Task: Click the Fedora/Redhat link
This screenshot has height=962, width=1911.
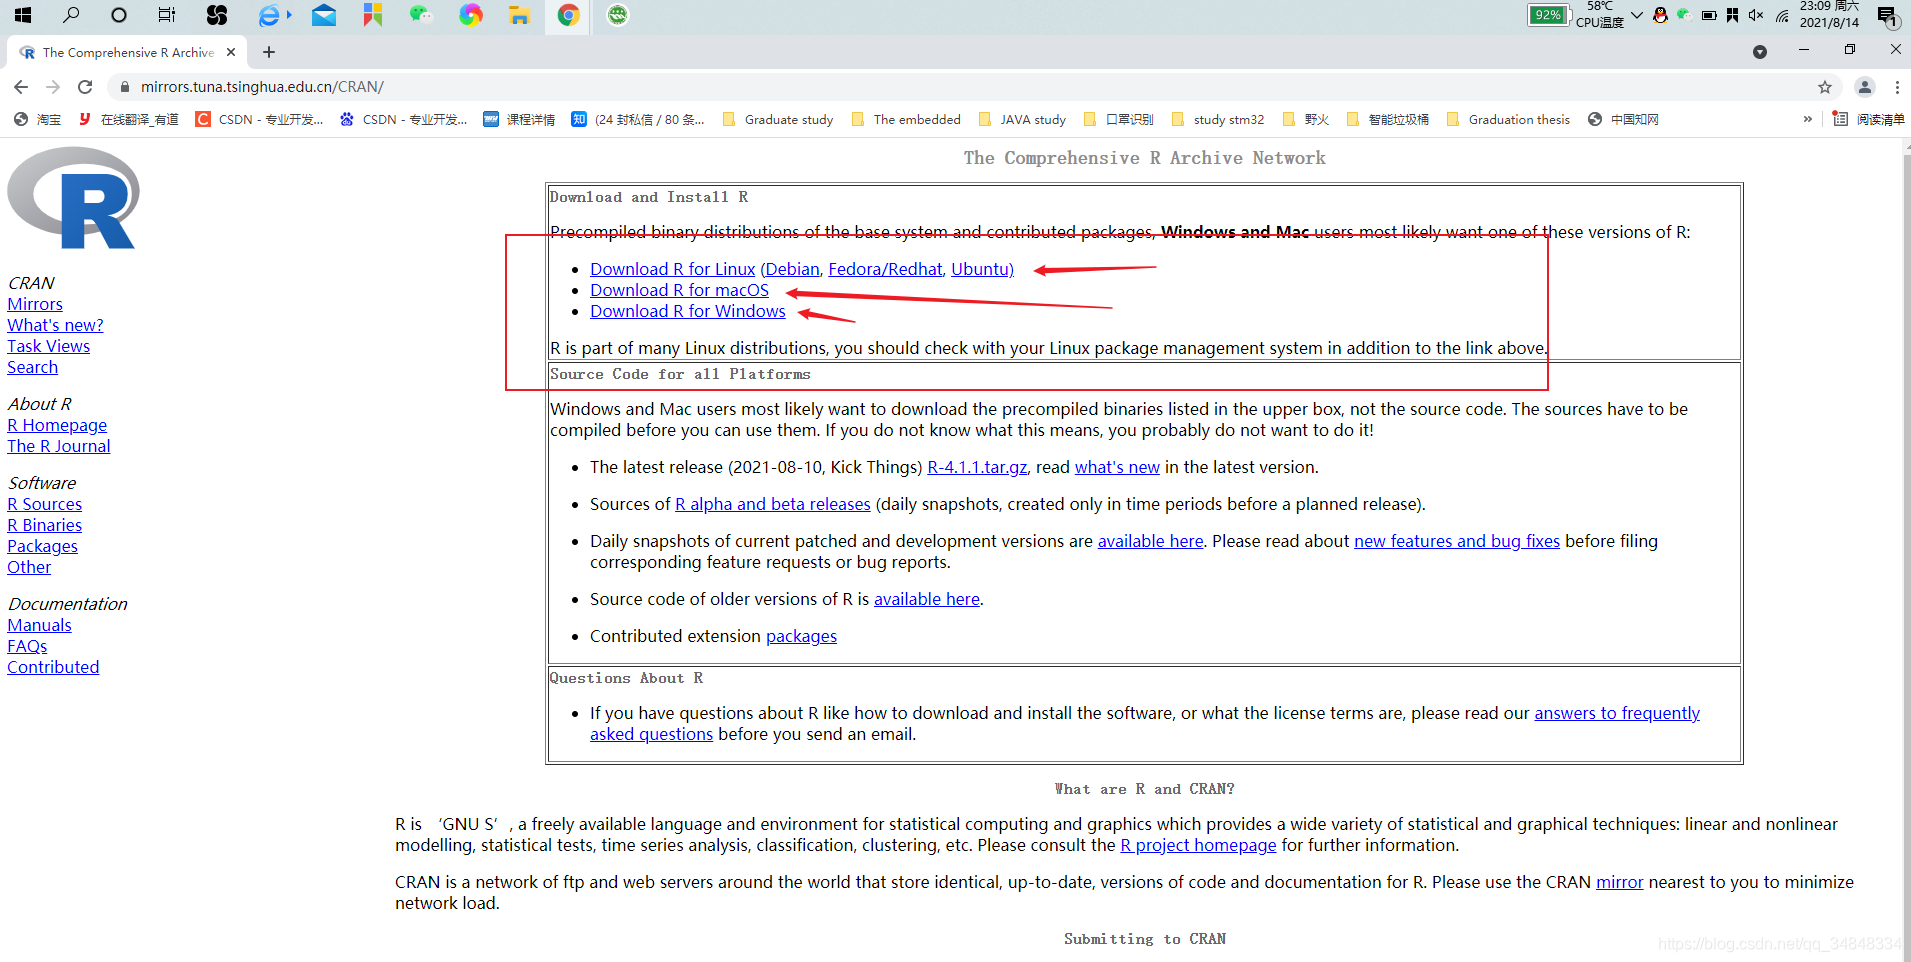Action: 885,269
